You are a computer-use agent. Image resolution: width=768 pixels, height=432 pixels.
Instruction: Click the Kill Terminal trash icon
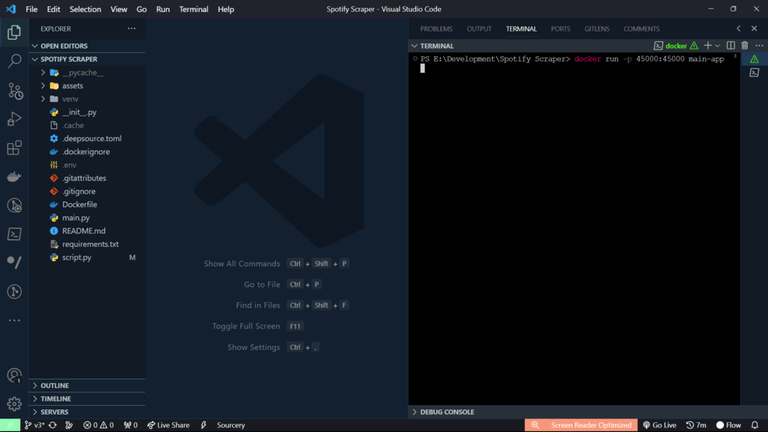coord(744,46)
